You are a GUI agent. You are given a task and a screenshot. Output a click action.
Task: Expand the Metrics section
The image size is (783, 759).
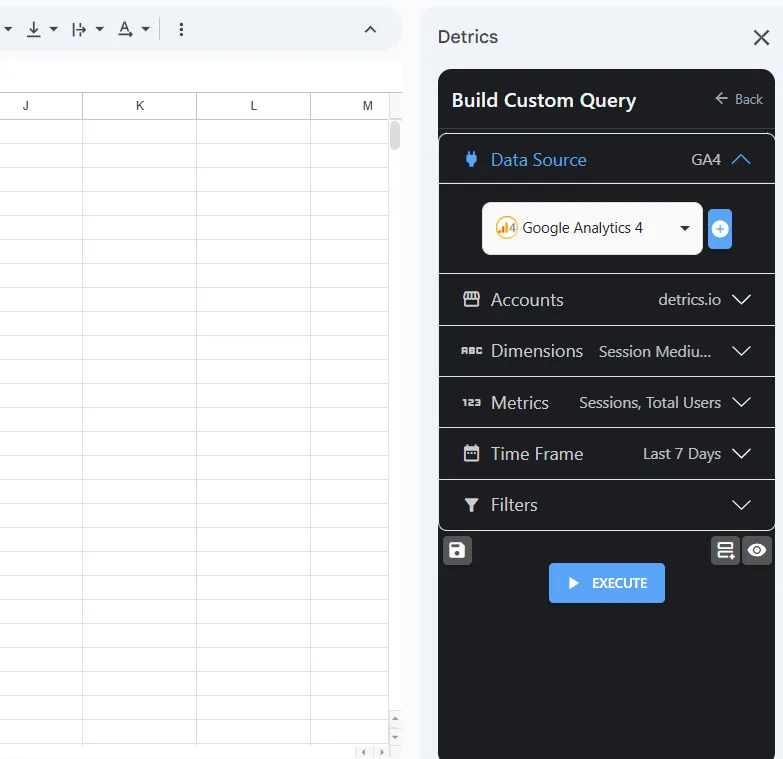pyautogui.click(x=741, y=403)
